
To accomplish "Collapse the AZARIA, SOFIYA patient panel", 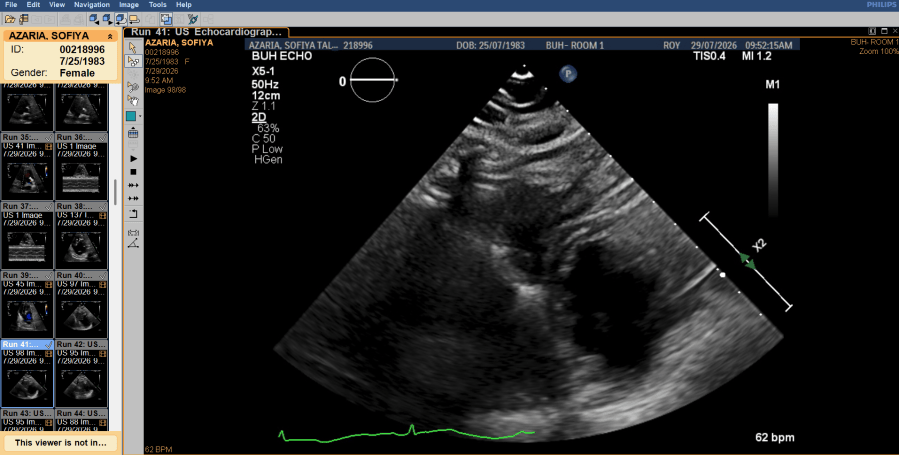I will tap(110, 36).
